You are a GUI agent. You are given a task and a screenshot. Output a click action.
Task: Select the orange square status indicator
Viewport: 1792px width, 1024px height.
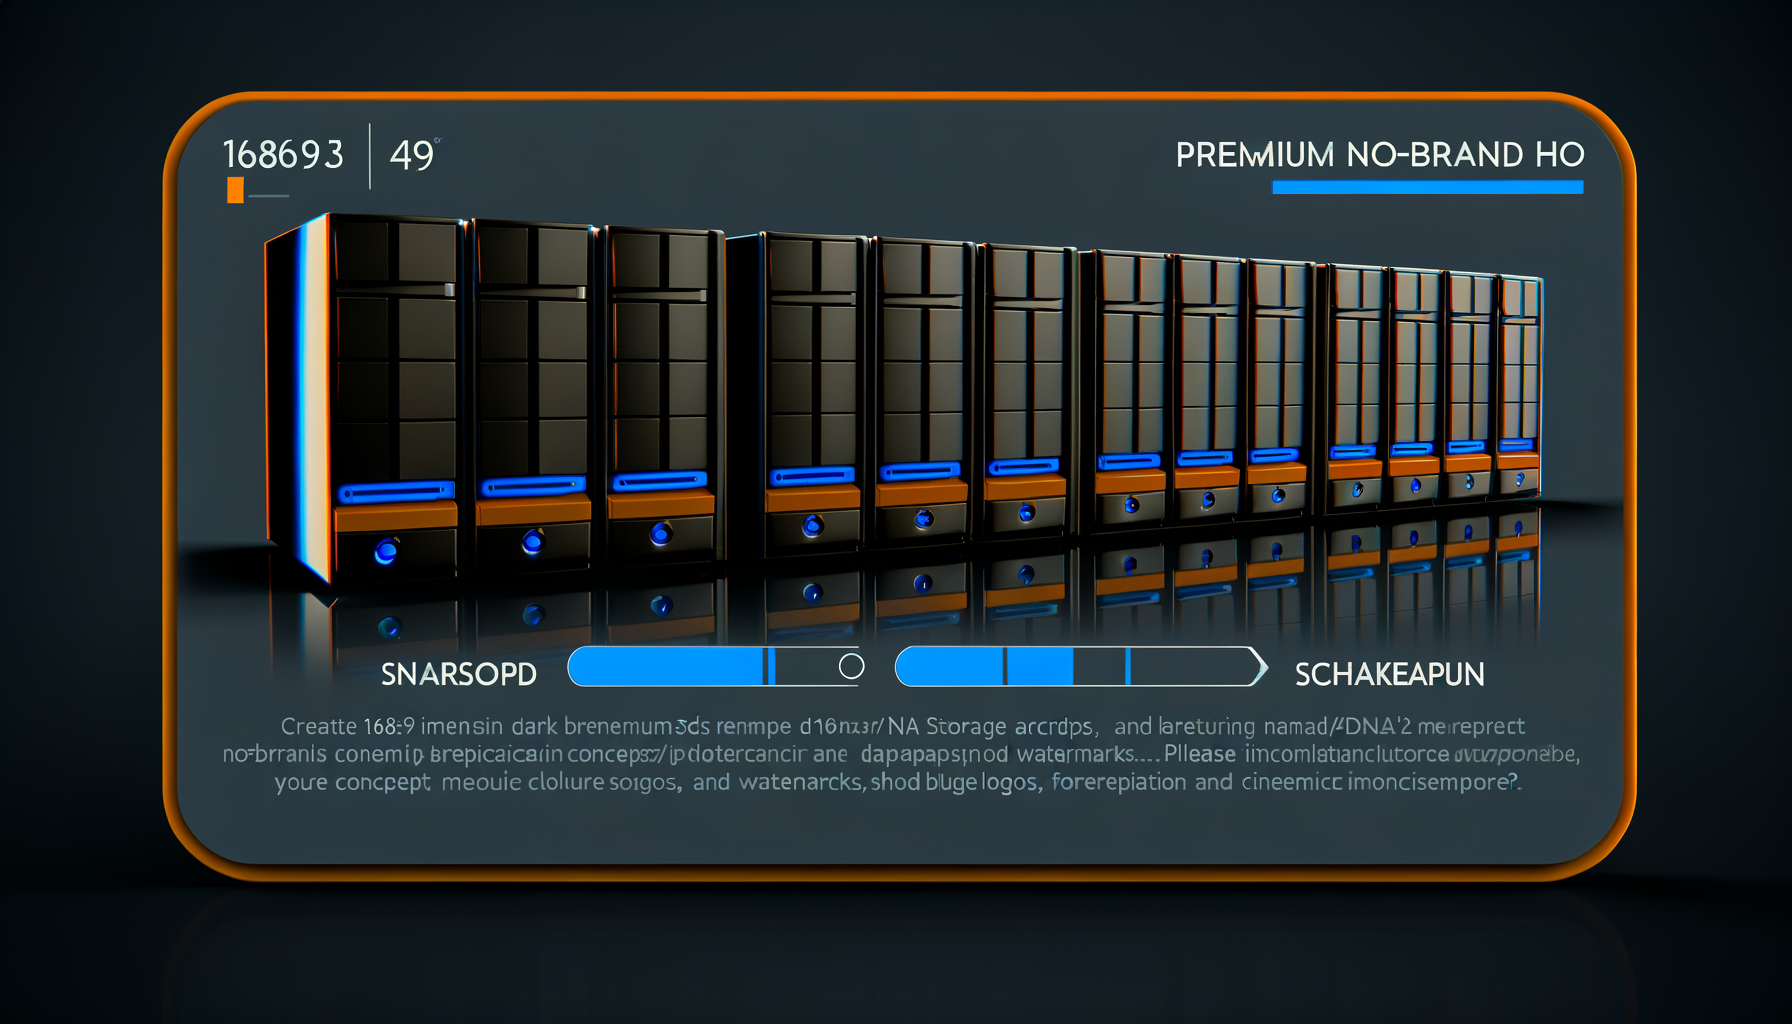(235, 191)
